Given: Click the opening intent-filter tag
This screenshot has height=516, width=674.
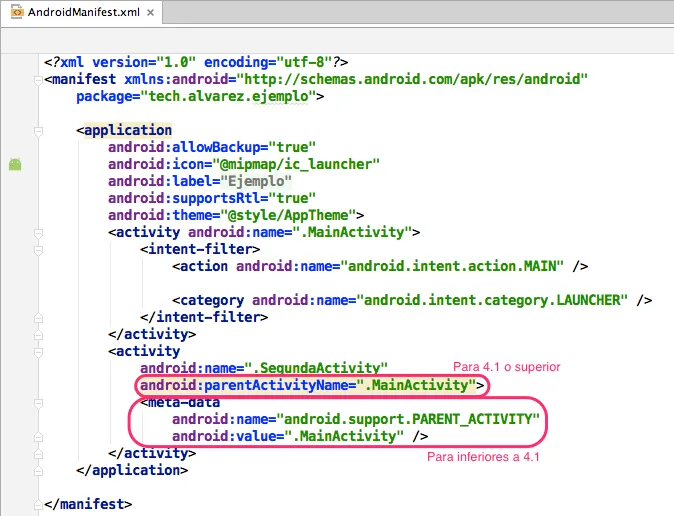Looking at the screenshot, I should 200,249.
